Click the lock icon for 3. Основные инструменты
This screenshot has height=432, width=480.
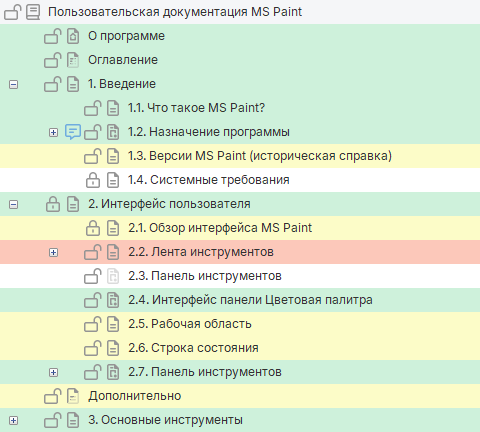coord(53,420)
